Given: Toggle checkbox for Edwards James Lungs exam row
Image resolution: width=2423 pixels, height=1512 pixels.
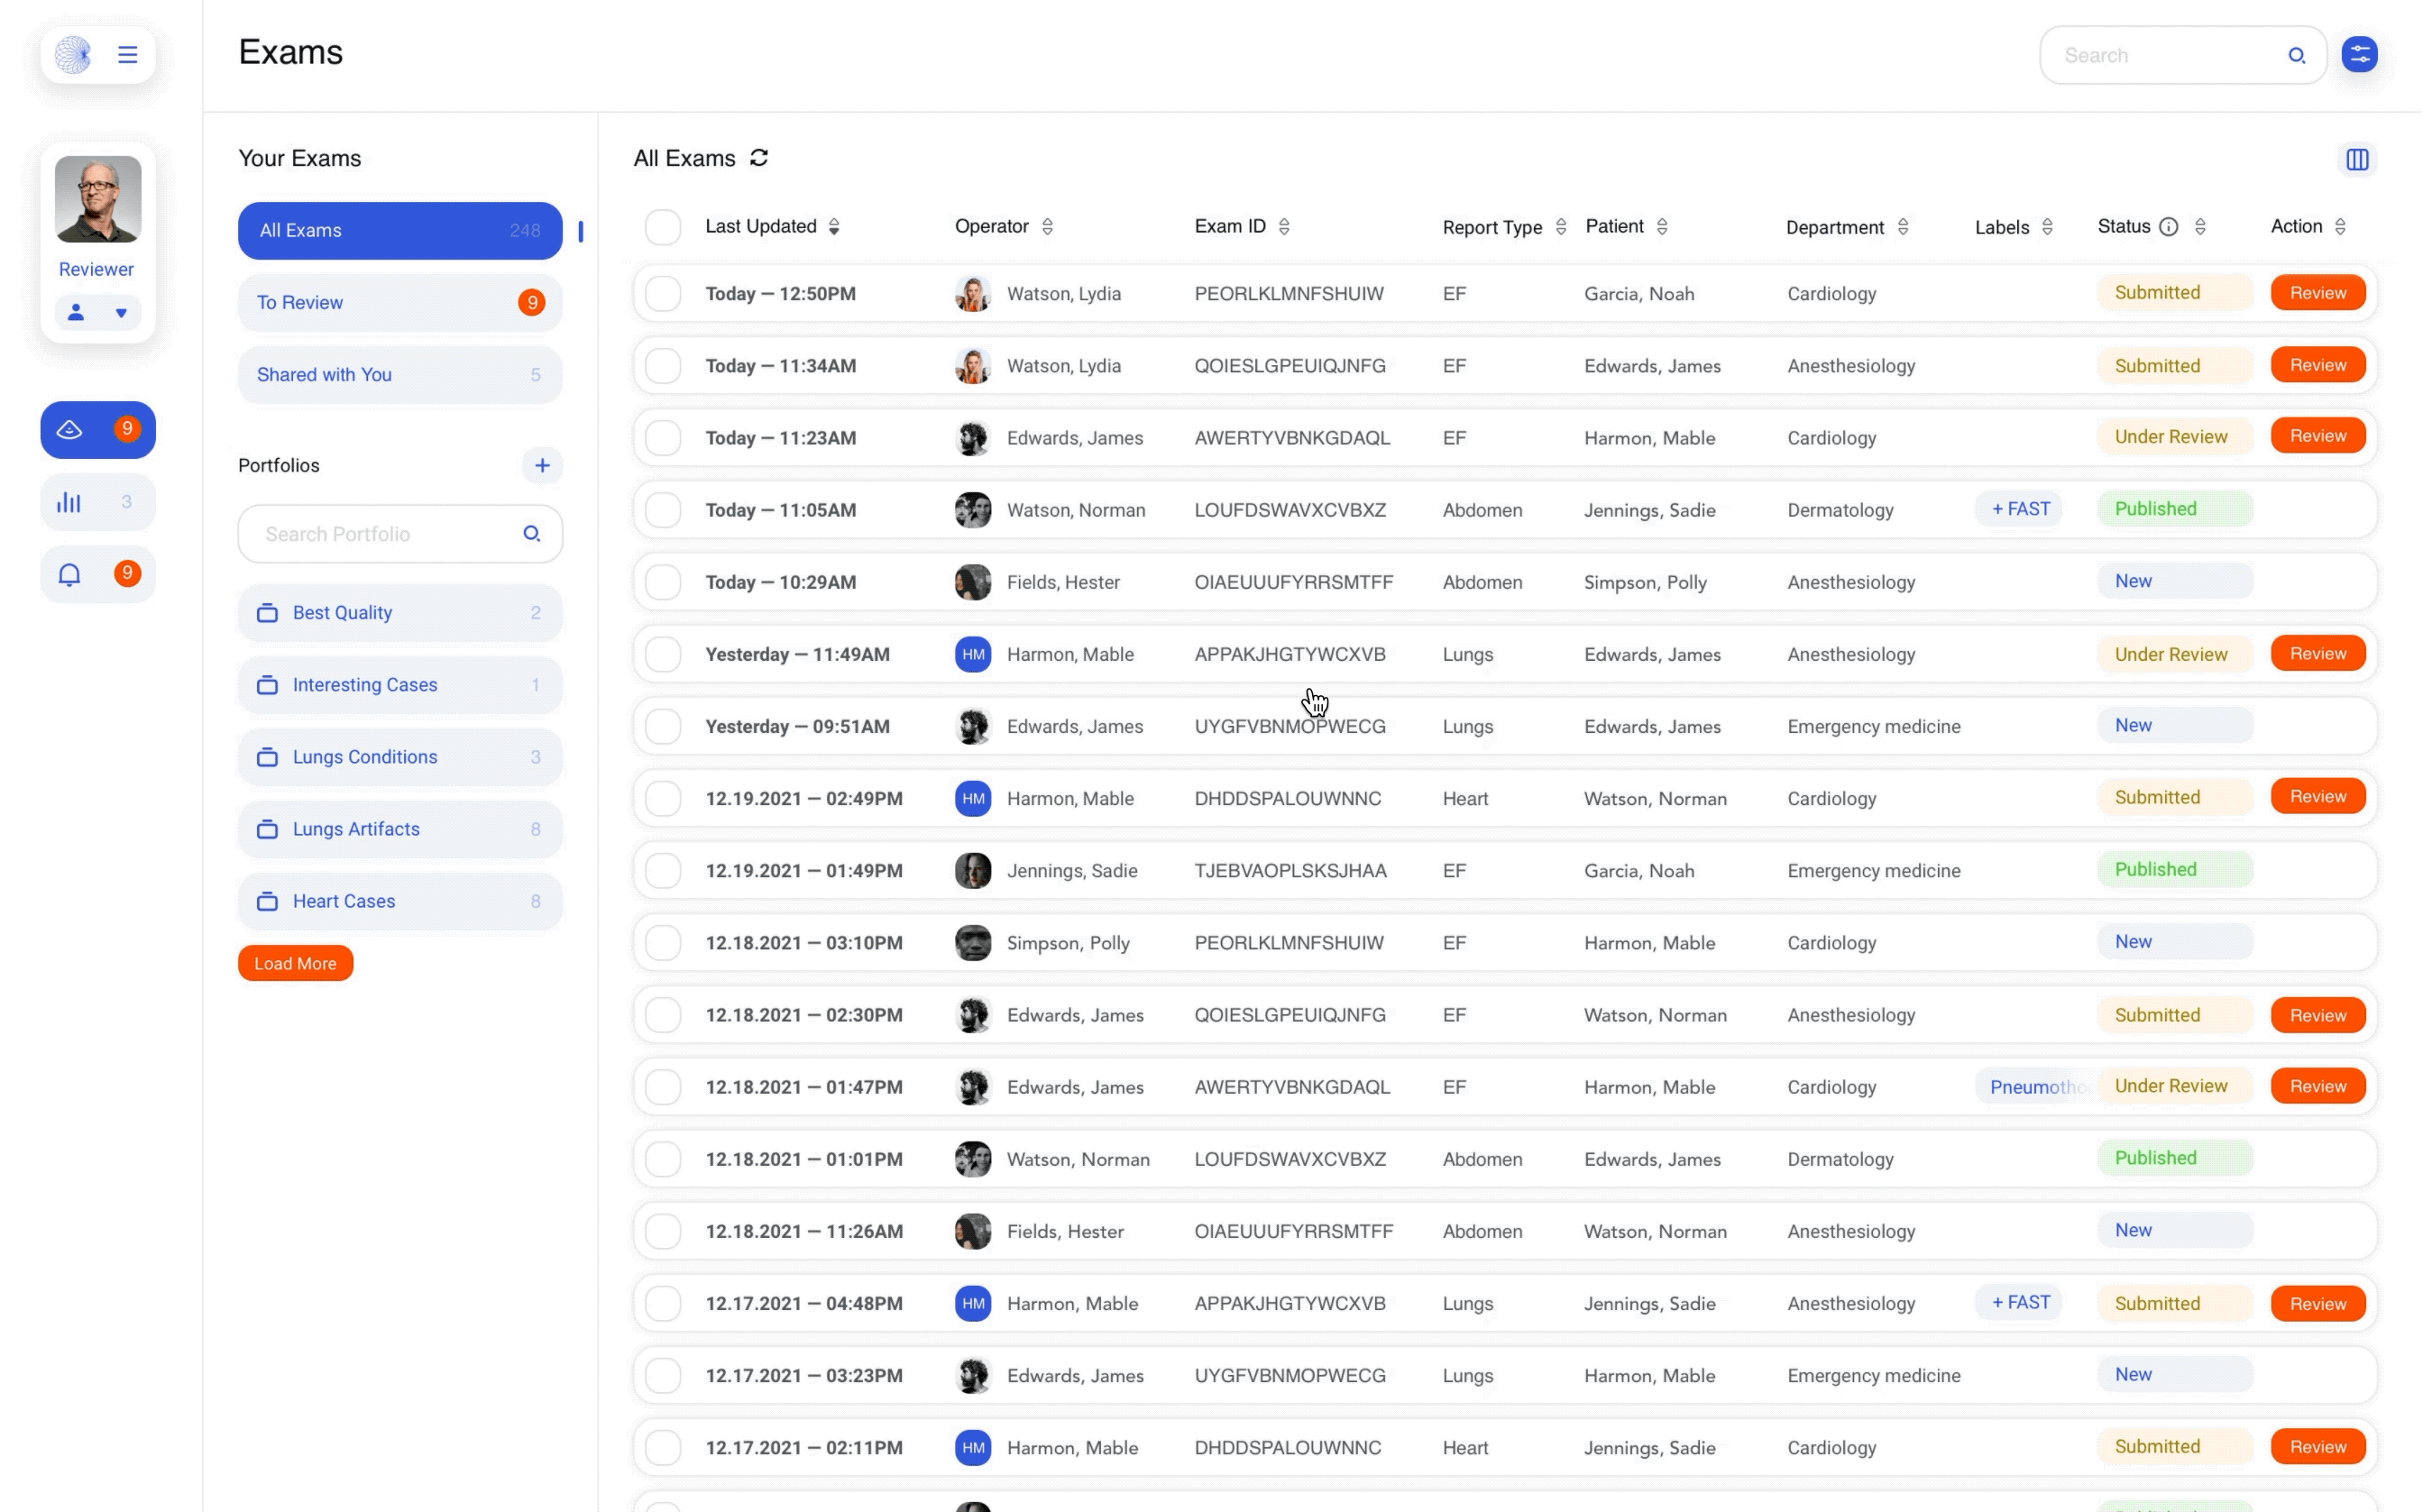Looking at the screenshot, I should 662,727.
